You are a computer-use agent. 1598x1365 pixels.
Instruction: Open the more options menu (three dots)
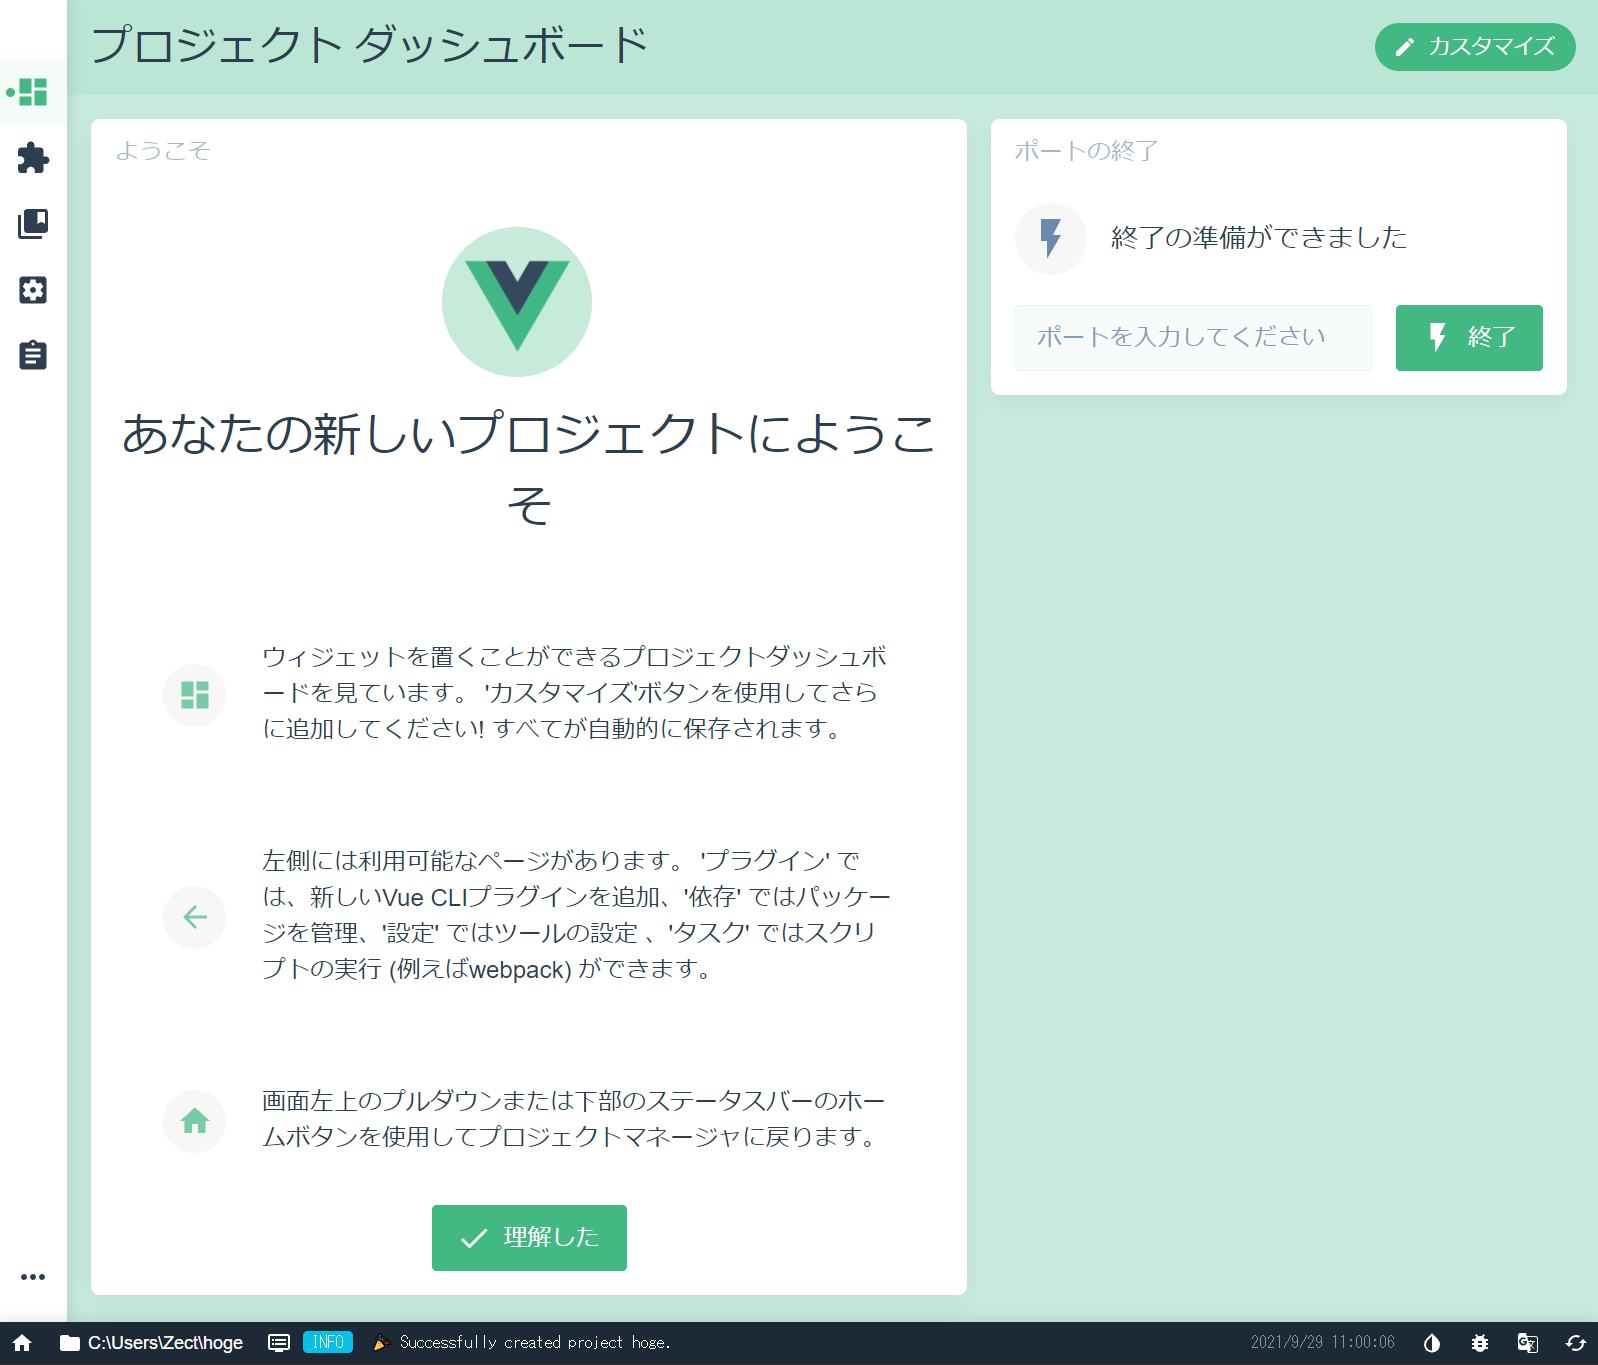(x=33, y=1277)
